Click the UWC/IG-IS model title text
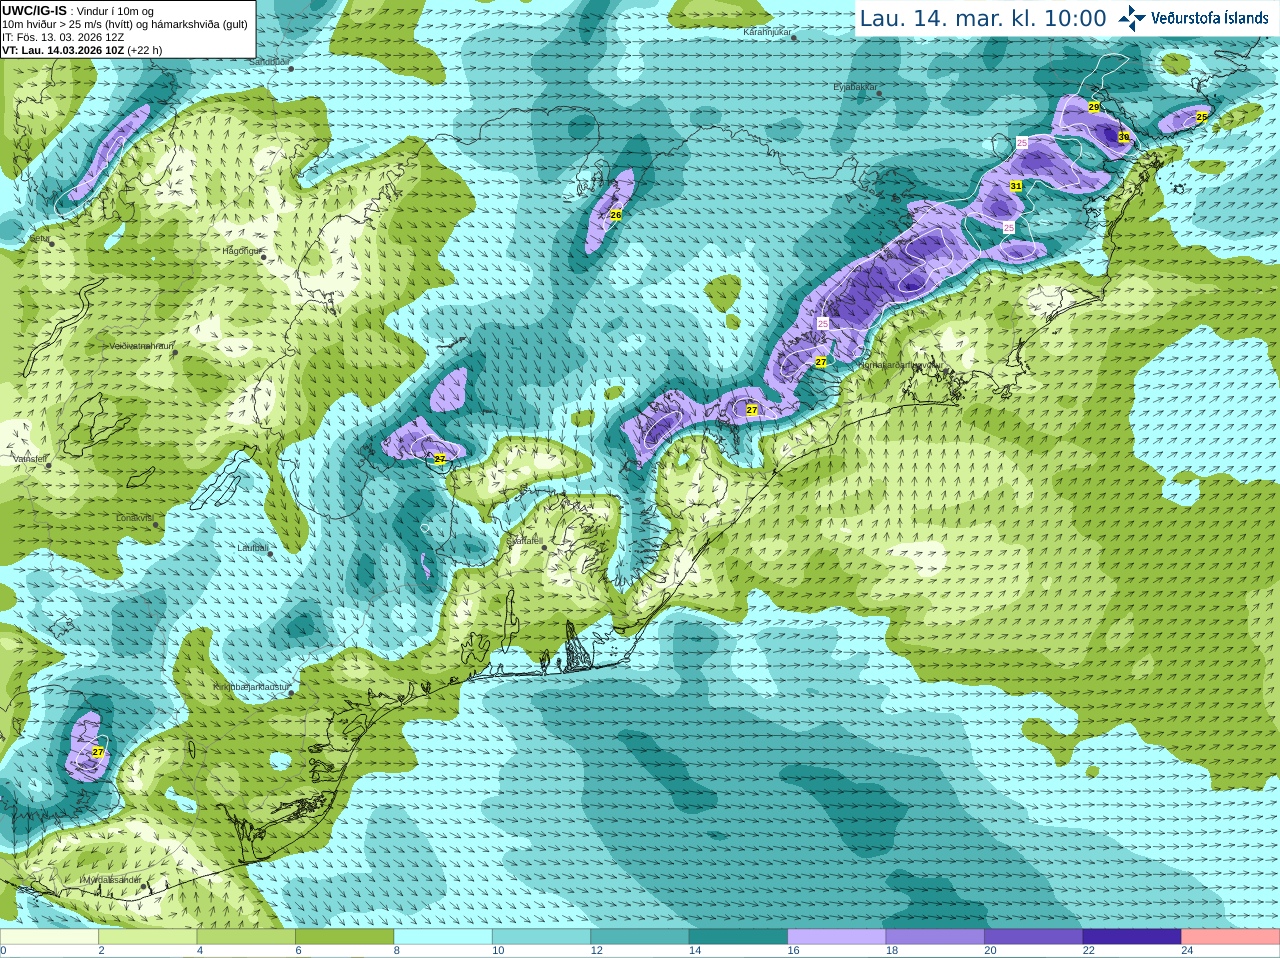 pyautogui.click(x=34, y=10)
